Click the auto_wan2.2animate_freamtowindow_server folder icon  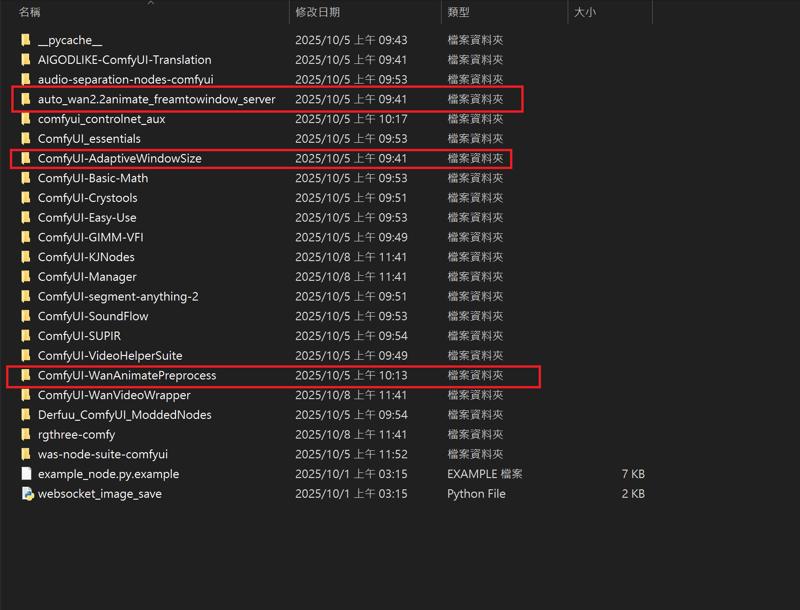26,99
